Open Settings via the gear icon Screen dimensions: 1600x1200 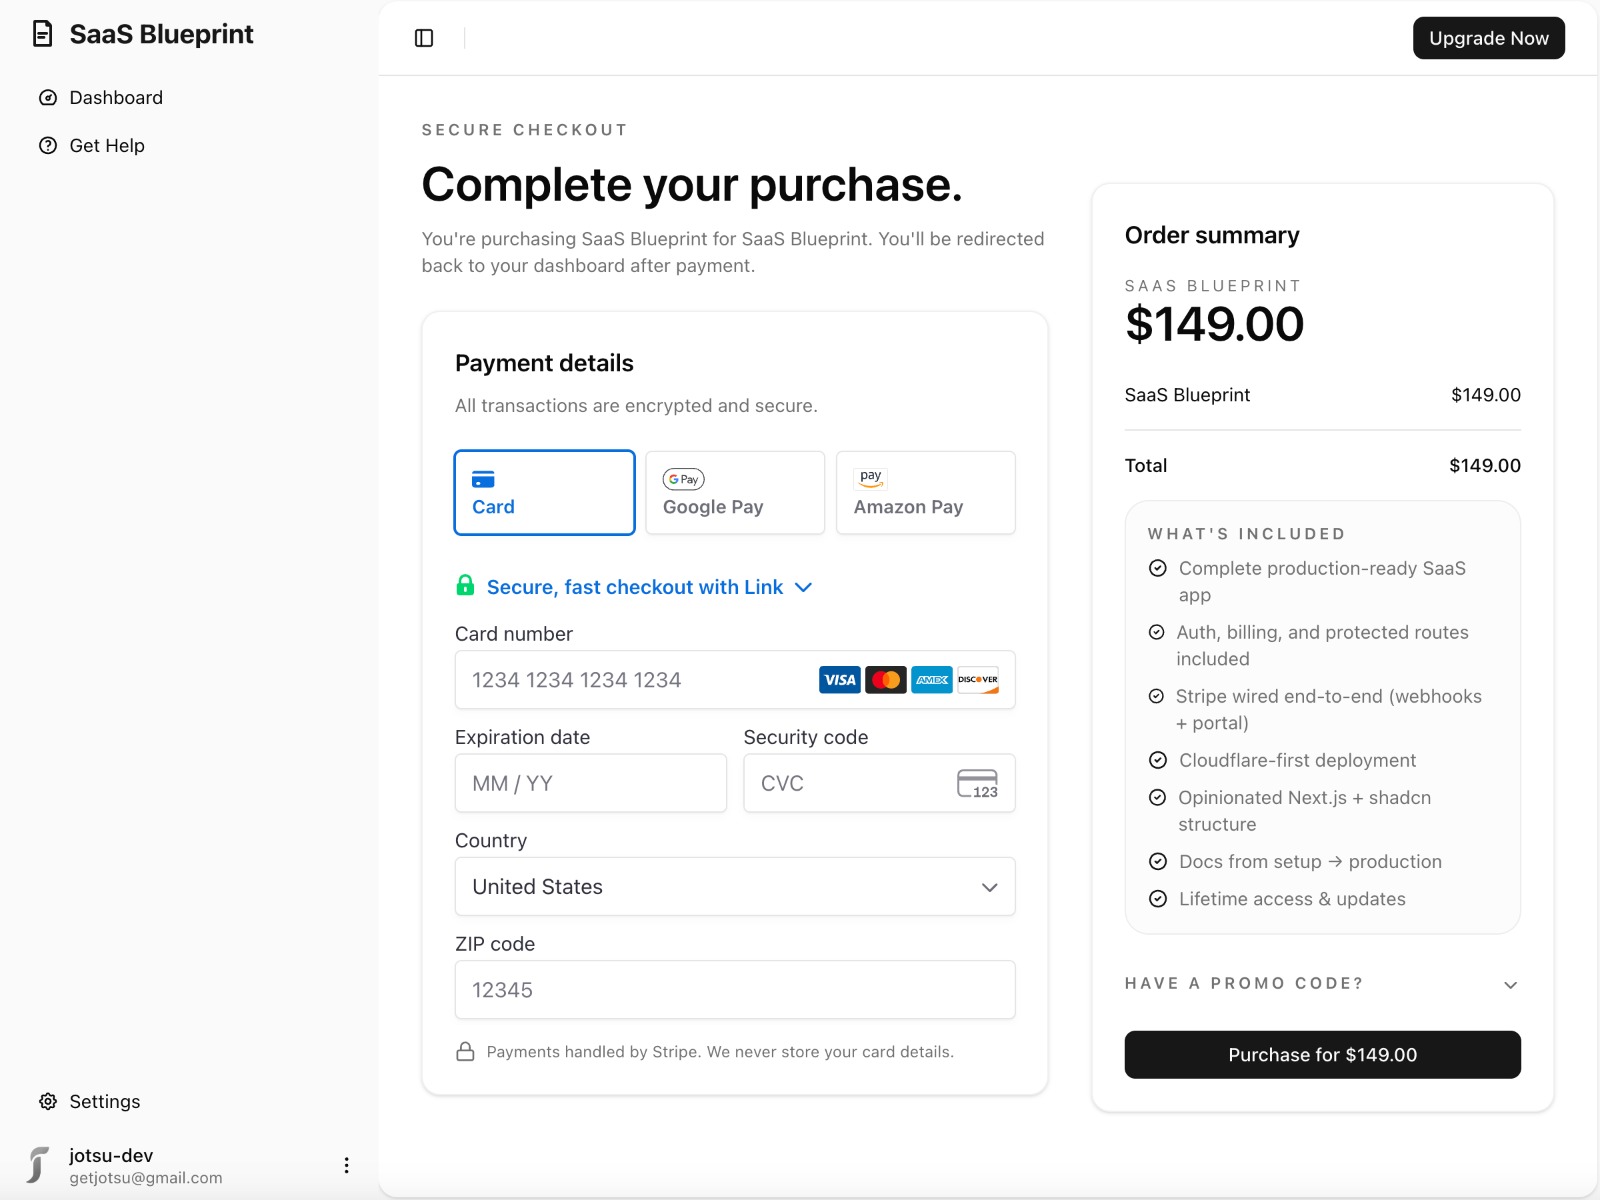pyautogui.click(x=47, y=1101)
